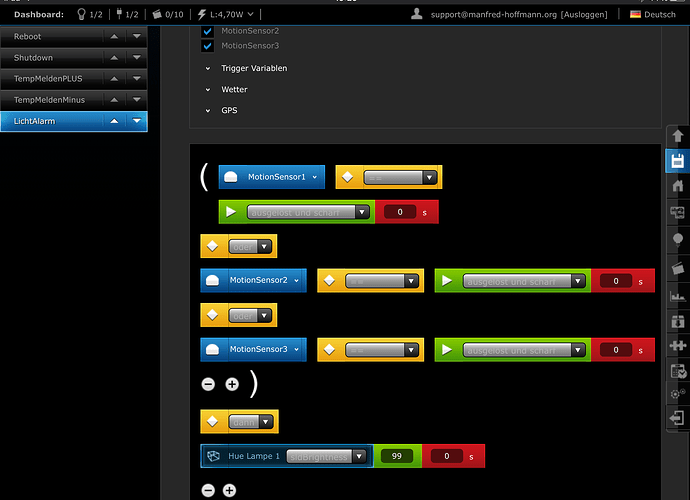Open the settings gears icon in sidebar
The image size is (690, 500).
[677, 394]
